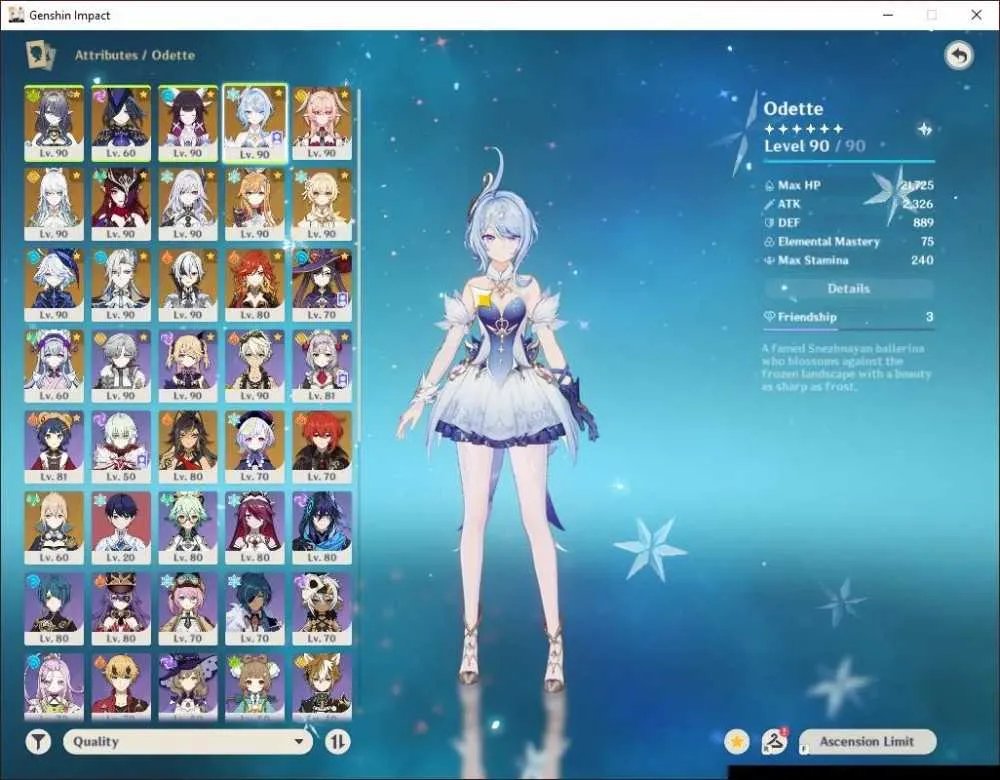Select the orange-haired Lv. 80 character portrait
The width and height of the screenshot is (1000, 780).
[x=255, y=285]
